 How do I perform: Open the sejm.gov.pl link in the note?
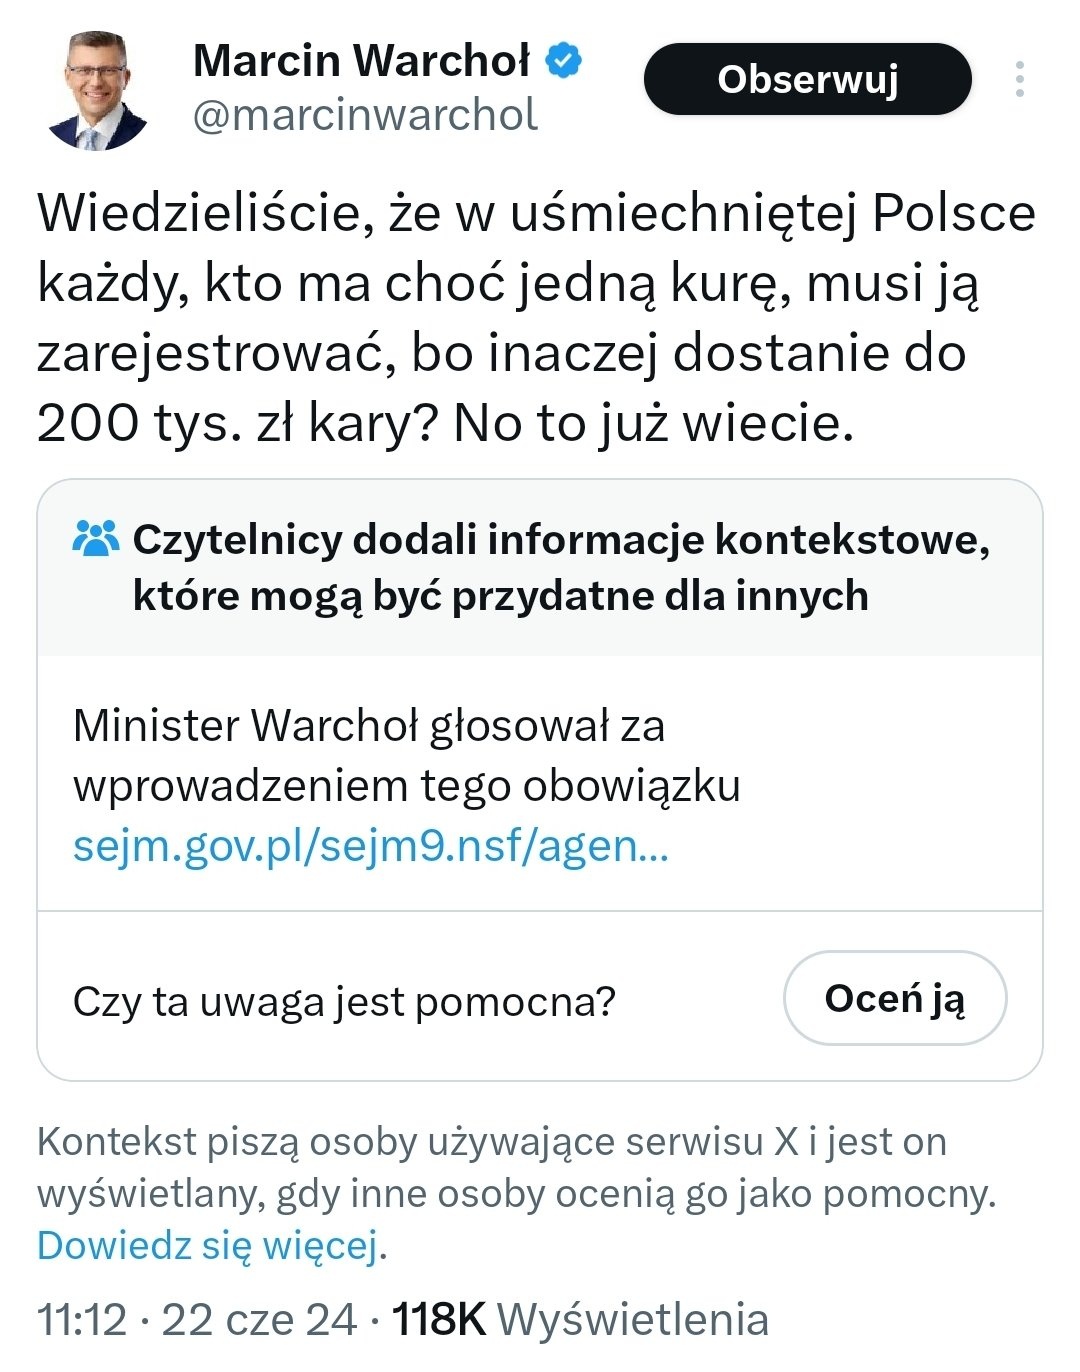(x=371, y=846)
